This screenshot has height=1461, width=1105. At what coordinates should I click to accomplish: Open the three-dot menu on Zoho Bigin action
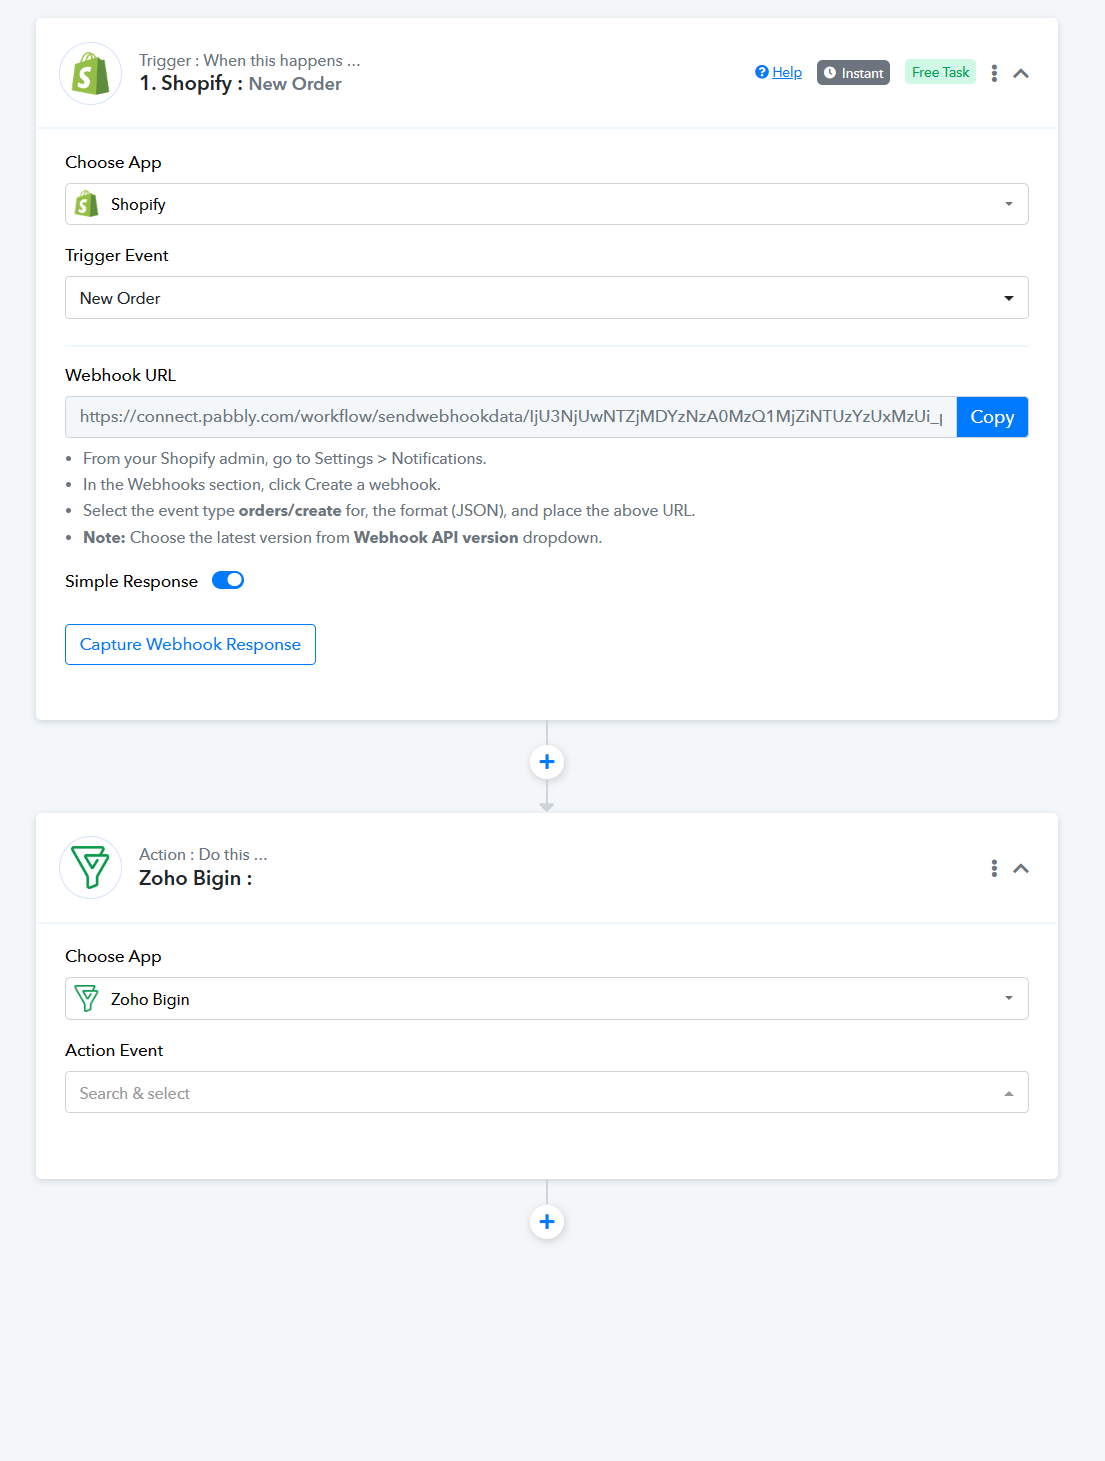click(x=994, y=868)
